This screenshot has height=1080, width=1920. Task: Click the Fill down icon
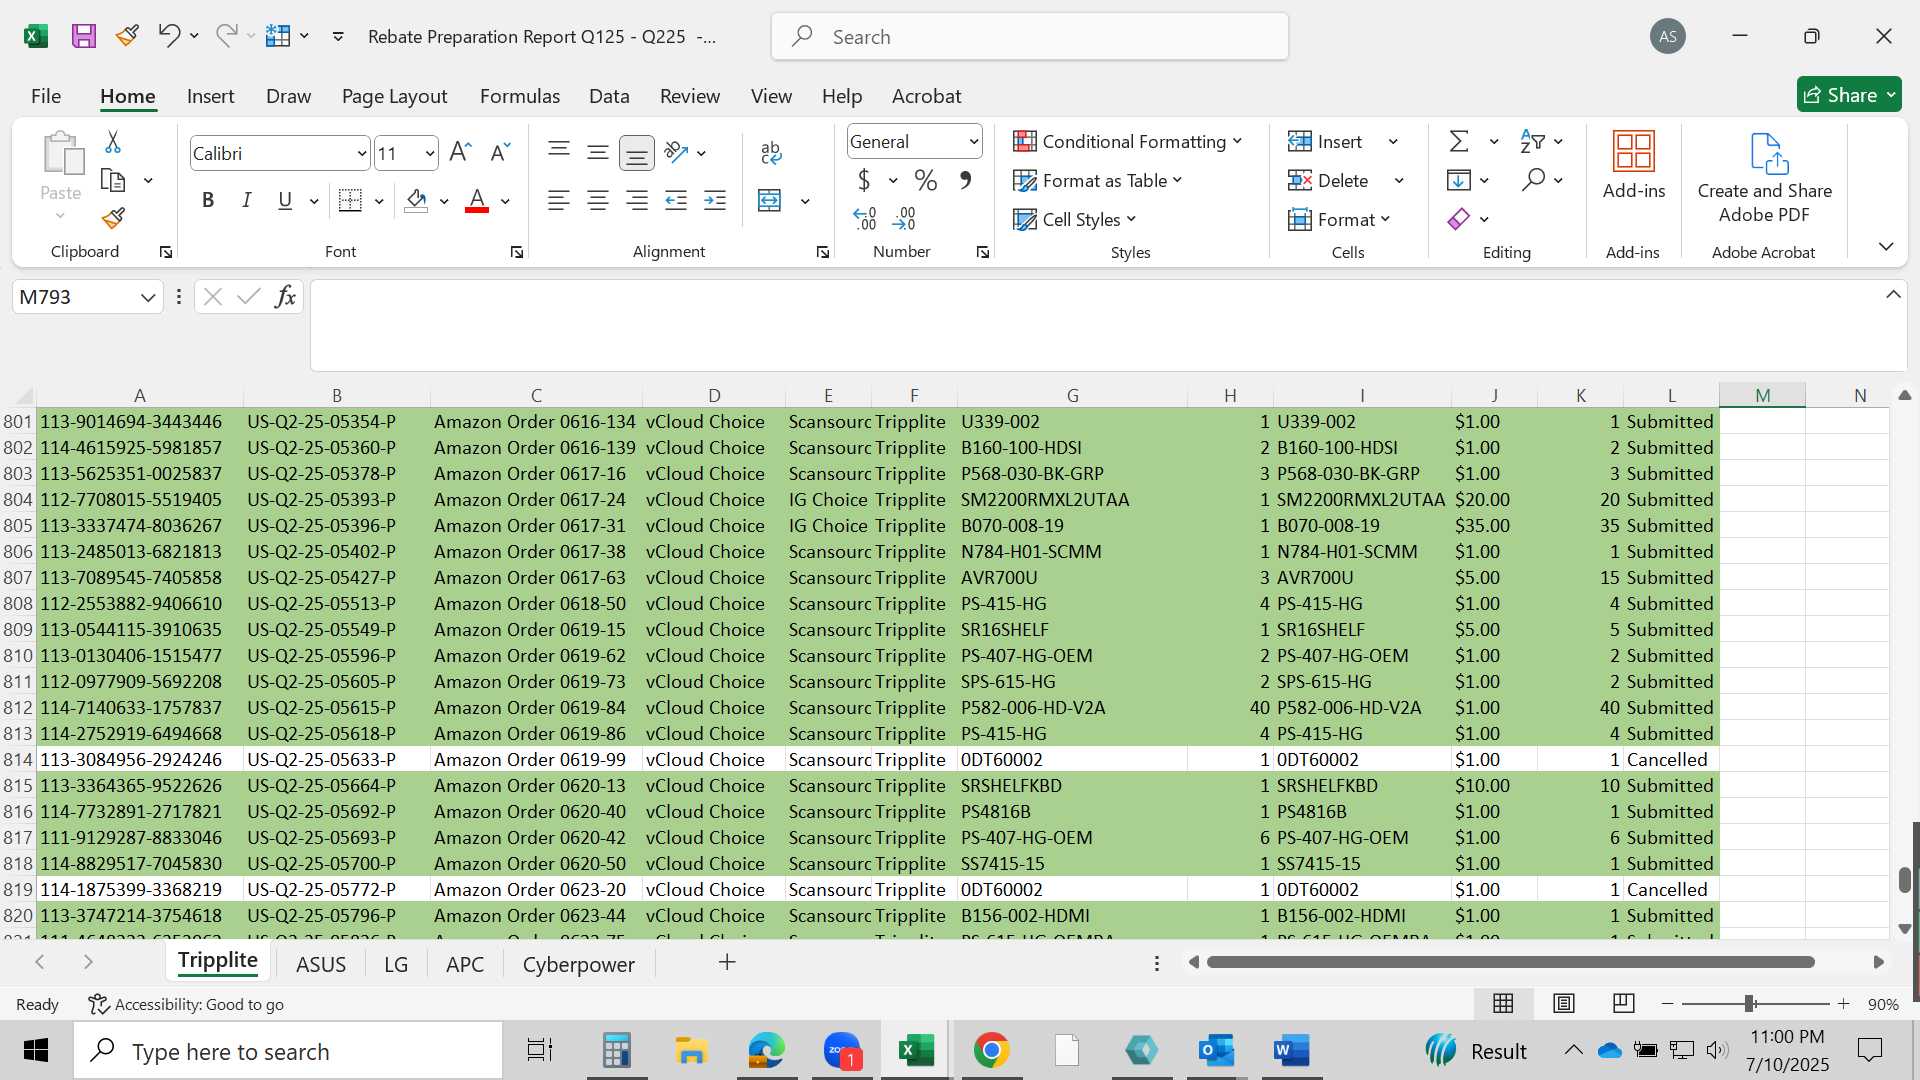(x=1459, y=180)
